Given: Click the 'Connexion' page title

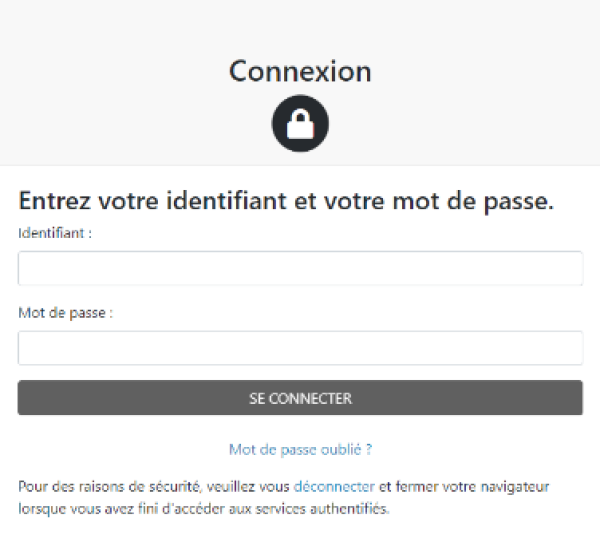Looking at the screenshot, I should (x=300, y=72).
